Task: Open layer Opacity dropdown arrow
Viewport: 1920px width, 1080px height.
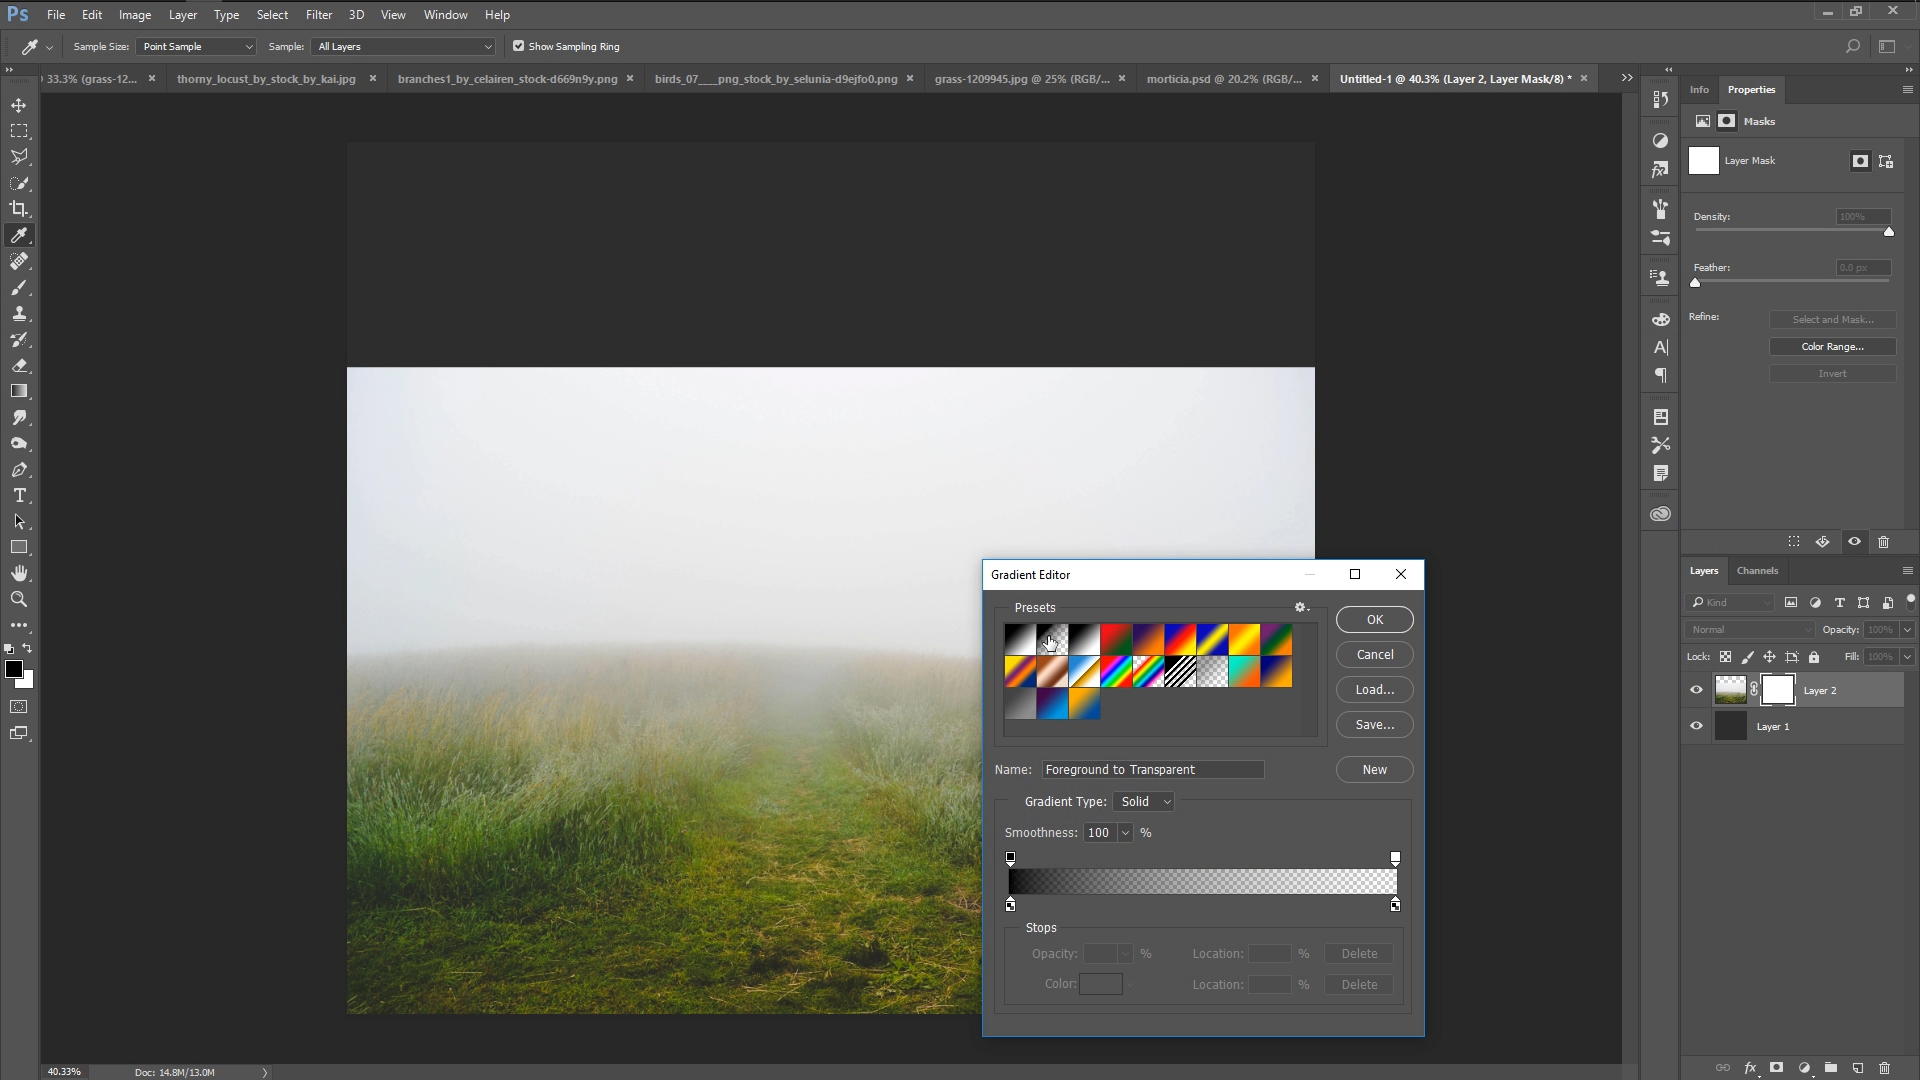Action: (1907, 630)
